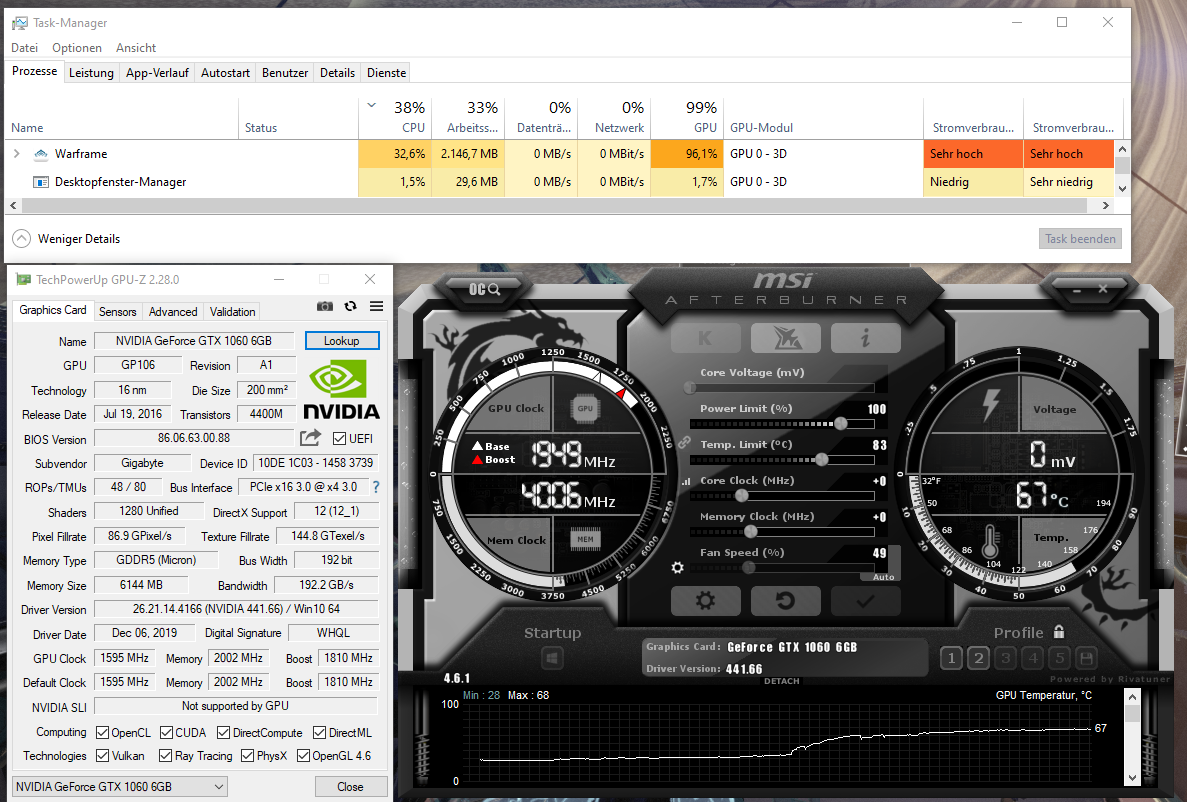The height and width of the screenshot is (802, 1187).
Task: Click Afterburner DETACH label
Action: tap(781, 681)
